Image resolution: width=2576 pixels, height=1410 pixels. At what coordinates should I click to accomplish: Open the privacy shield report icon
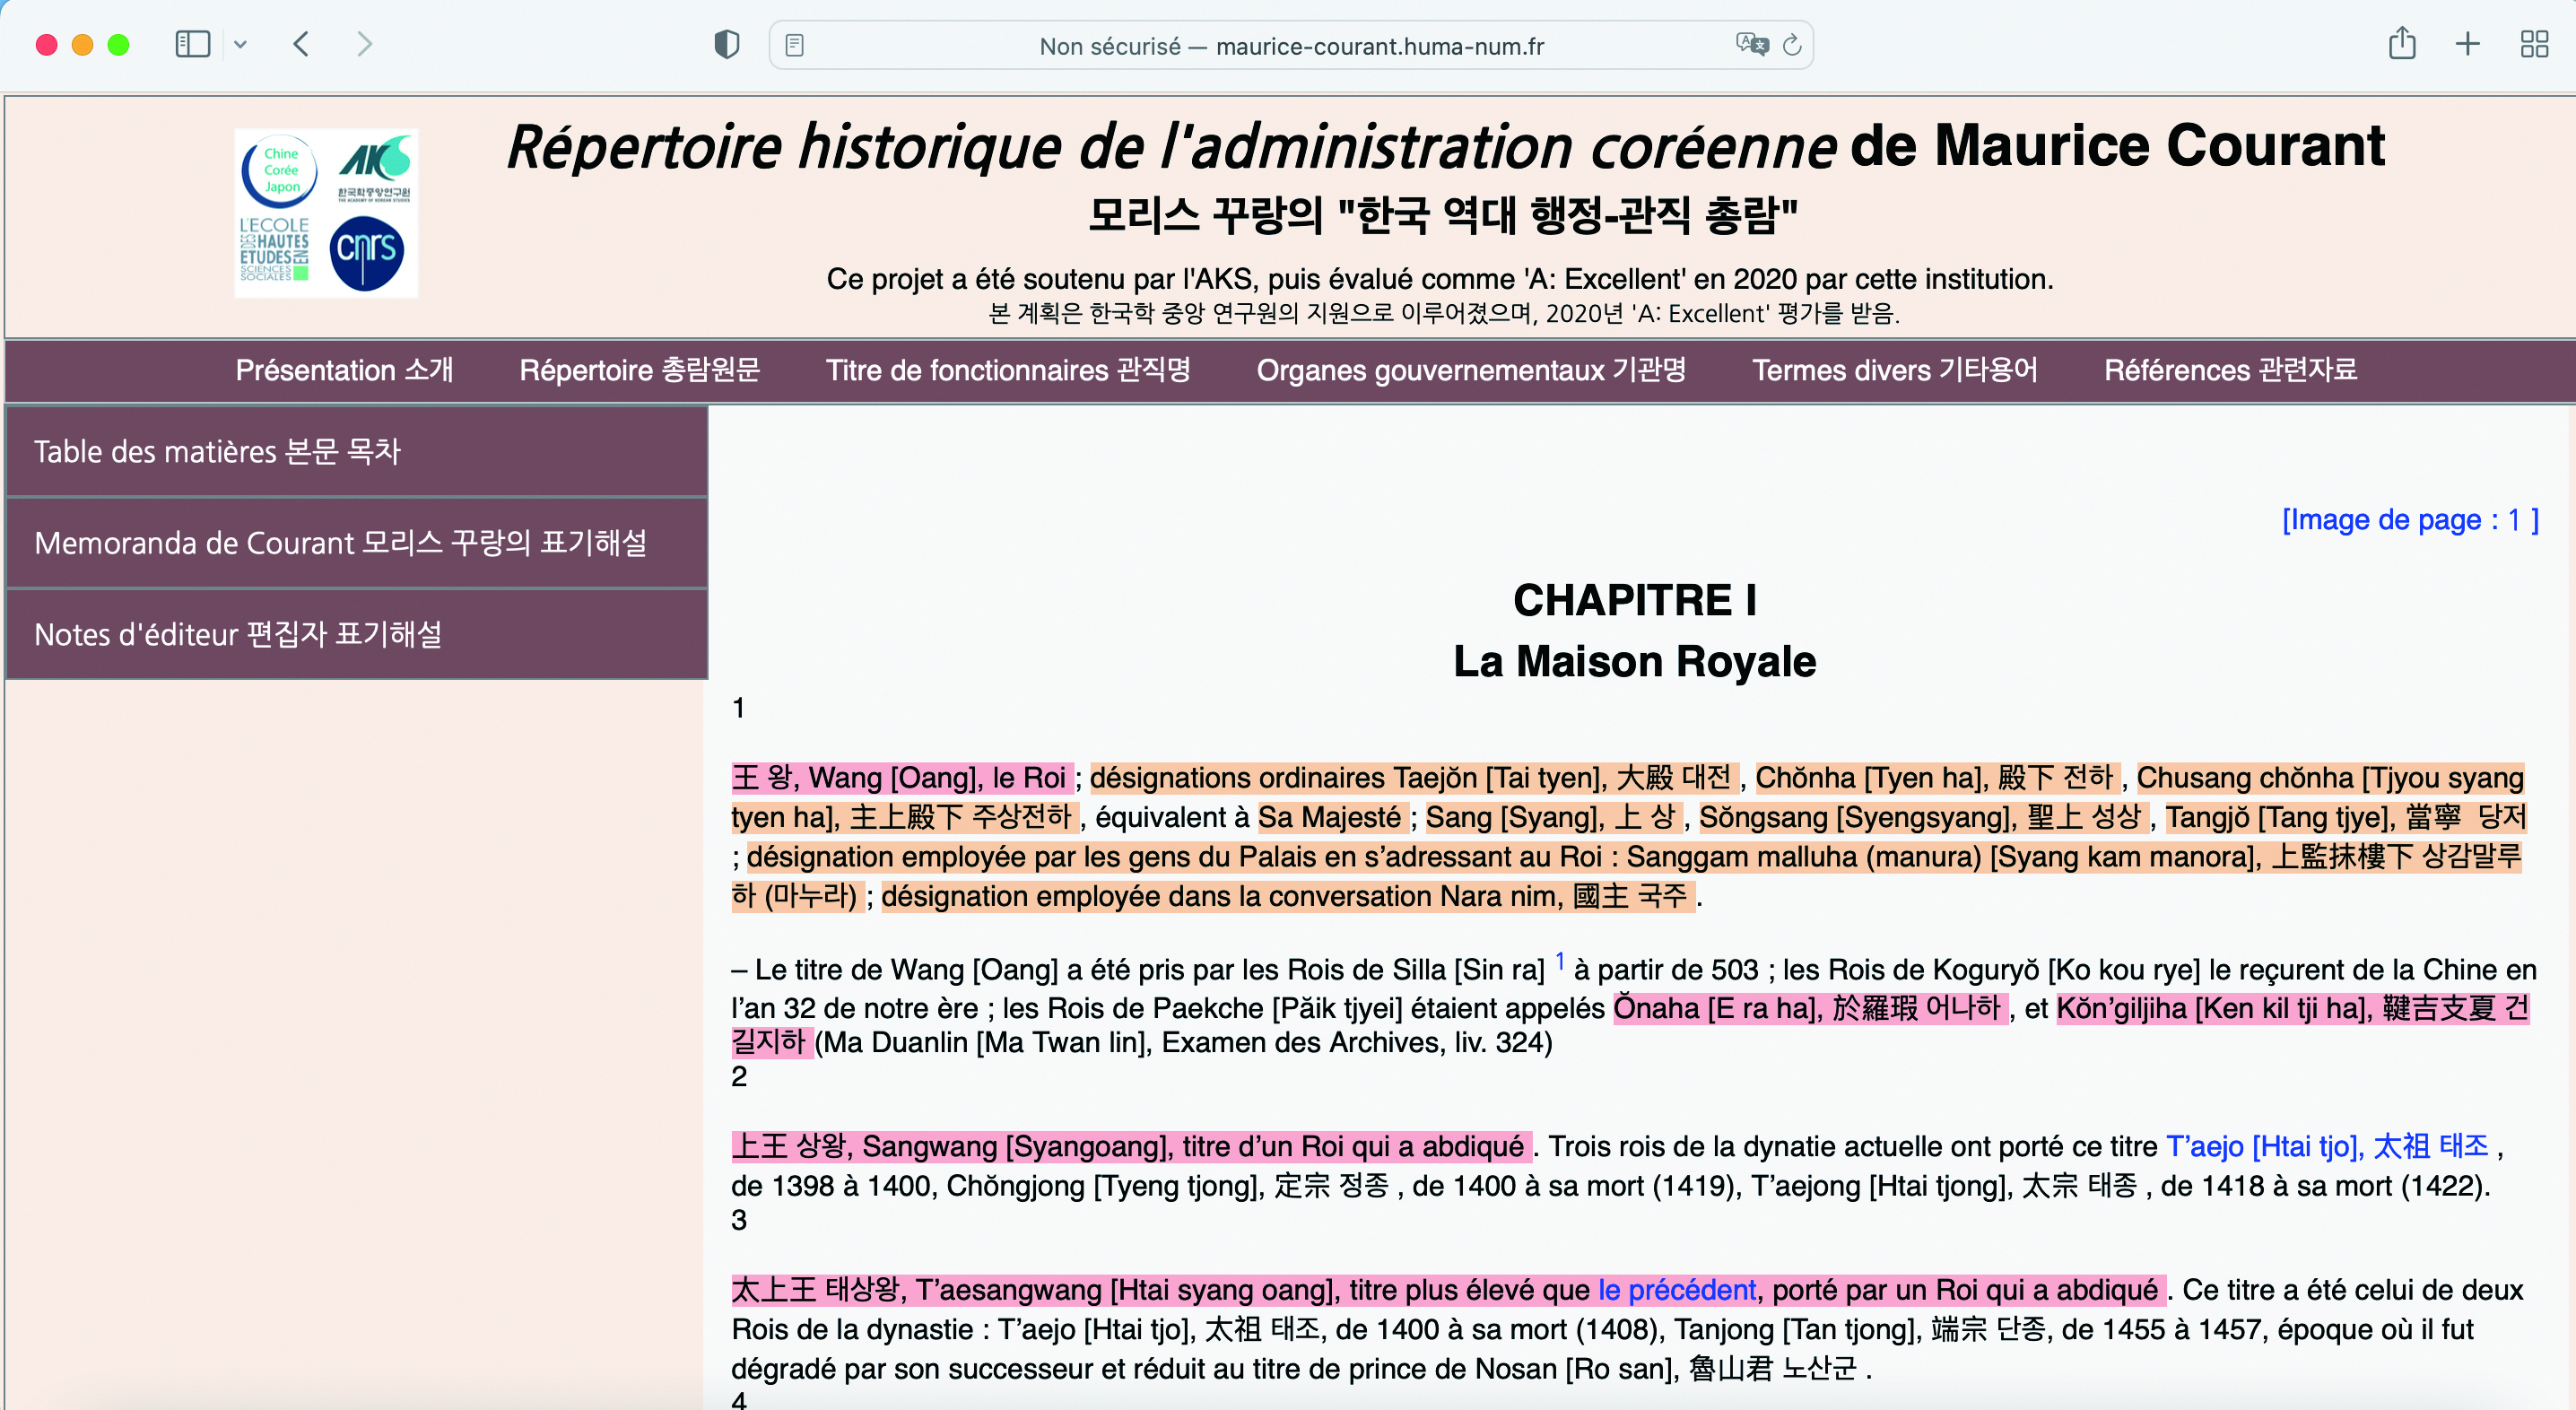coord(727,44)
